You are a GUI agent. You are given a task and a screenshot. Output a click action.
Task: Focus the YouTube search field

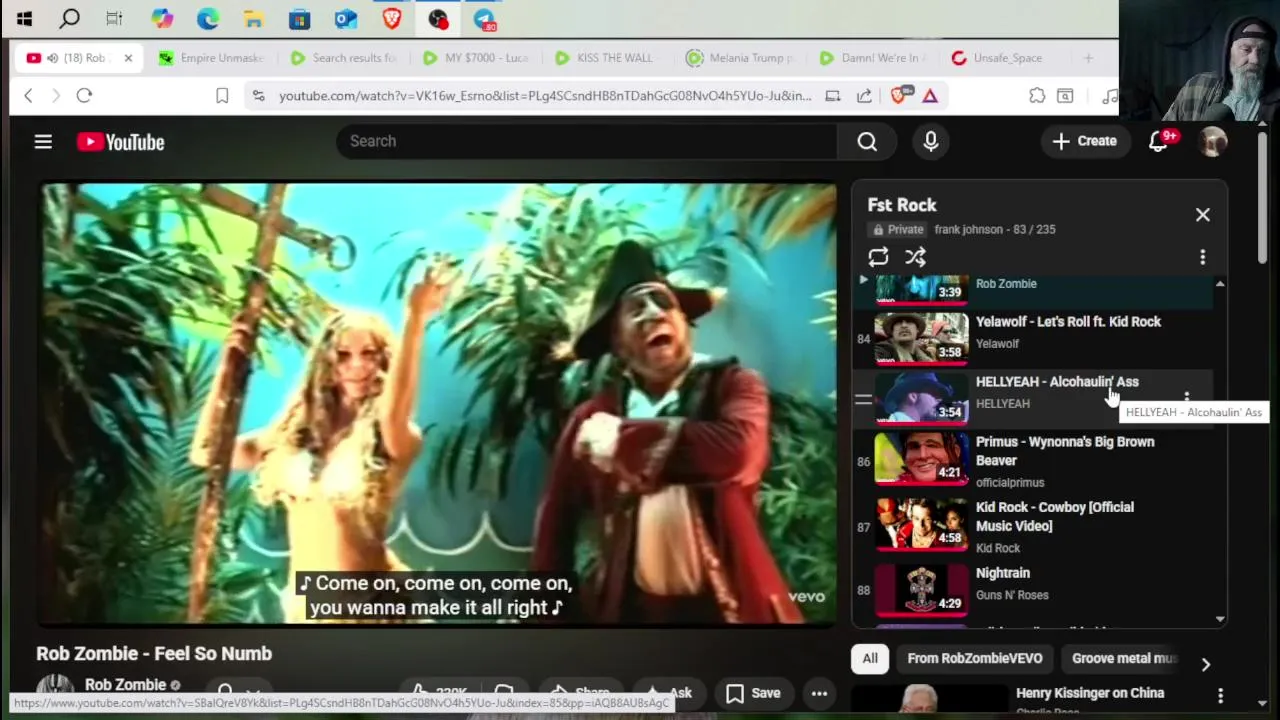pos(587,142)
